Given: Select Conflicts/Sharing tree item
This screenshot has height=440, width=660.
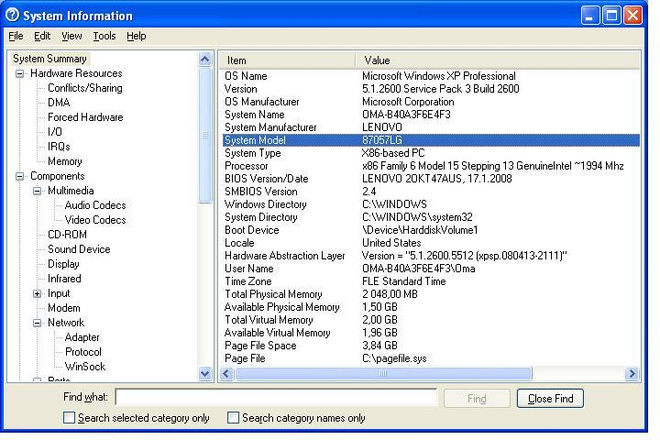Looking at the screenshot, I should [x=85, y=88].
